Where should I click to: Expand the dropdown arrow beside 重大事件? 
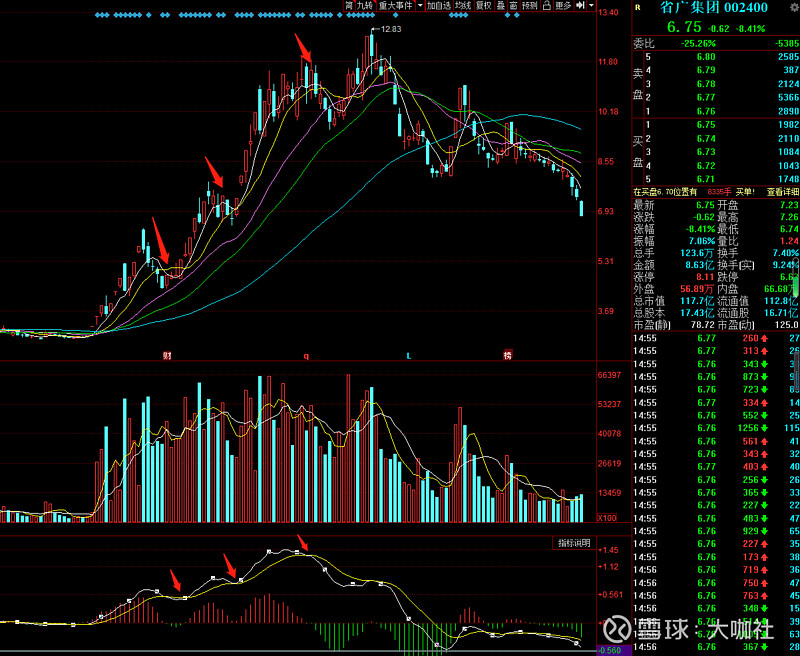[420, 5]
